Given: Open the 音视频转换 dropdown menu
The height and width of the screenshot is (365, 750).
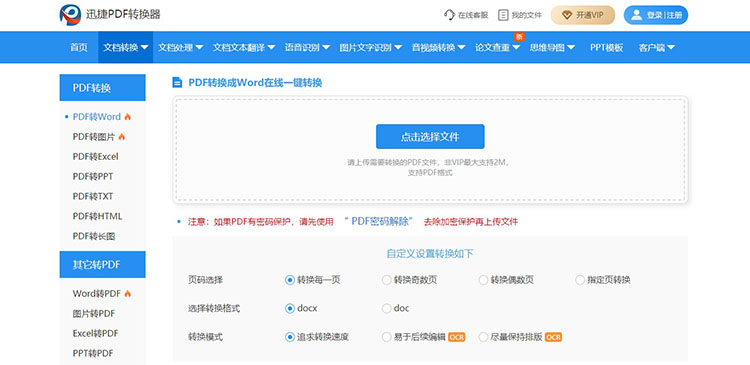Looking at the screenshot, I should point(438,47).
